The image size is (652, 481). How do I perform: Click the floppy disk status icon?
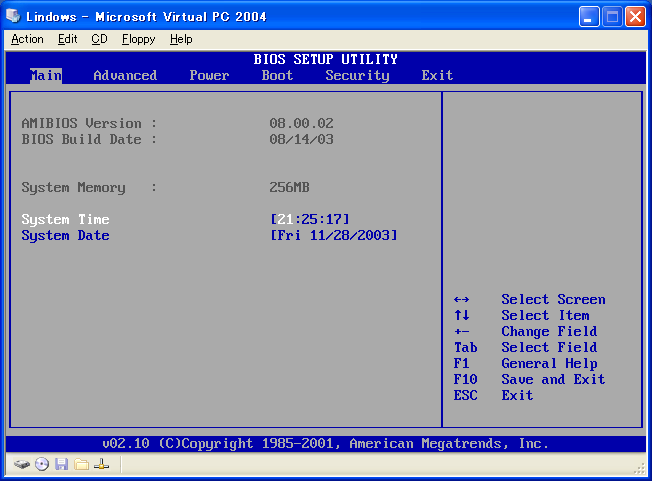(62, 465)
